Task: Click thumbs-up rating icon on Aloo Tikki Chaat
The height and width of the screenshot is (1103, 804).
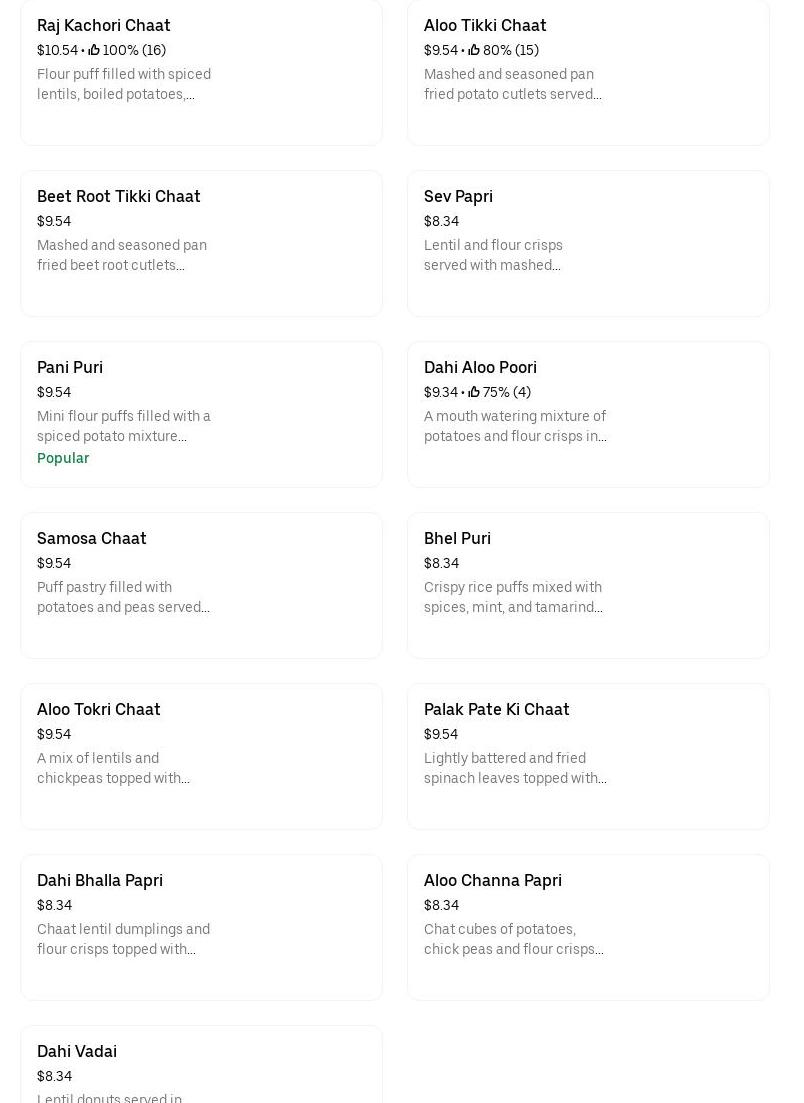Action: tap(474, 50)
